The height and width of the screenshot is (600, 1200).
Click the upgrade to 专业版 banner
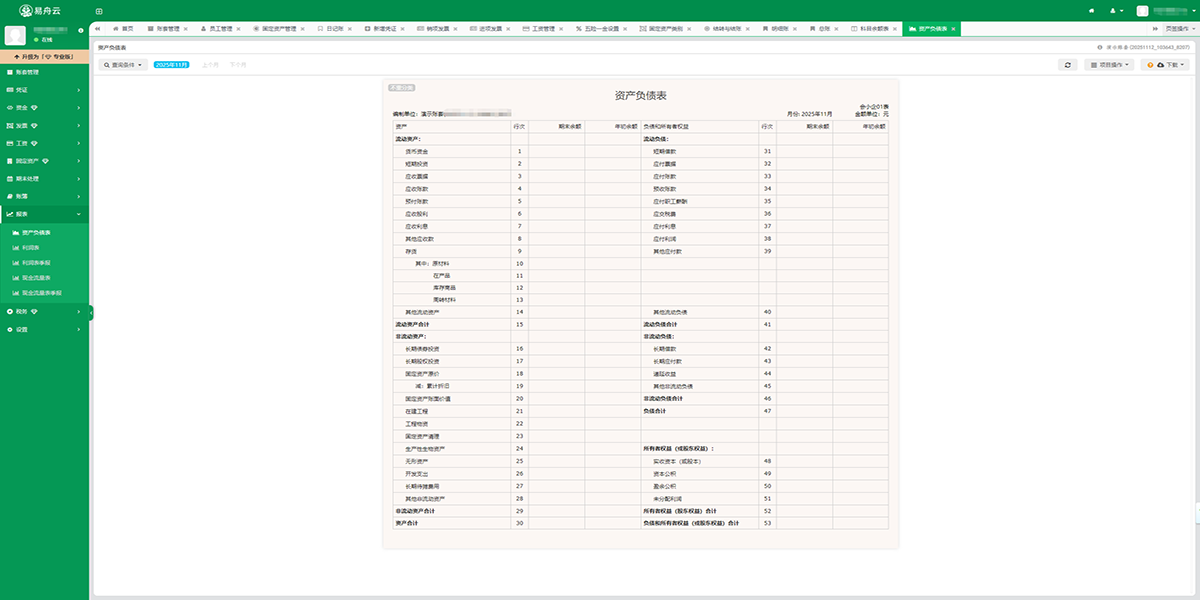coord(44,57)
